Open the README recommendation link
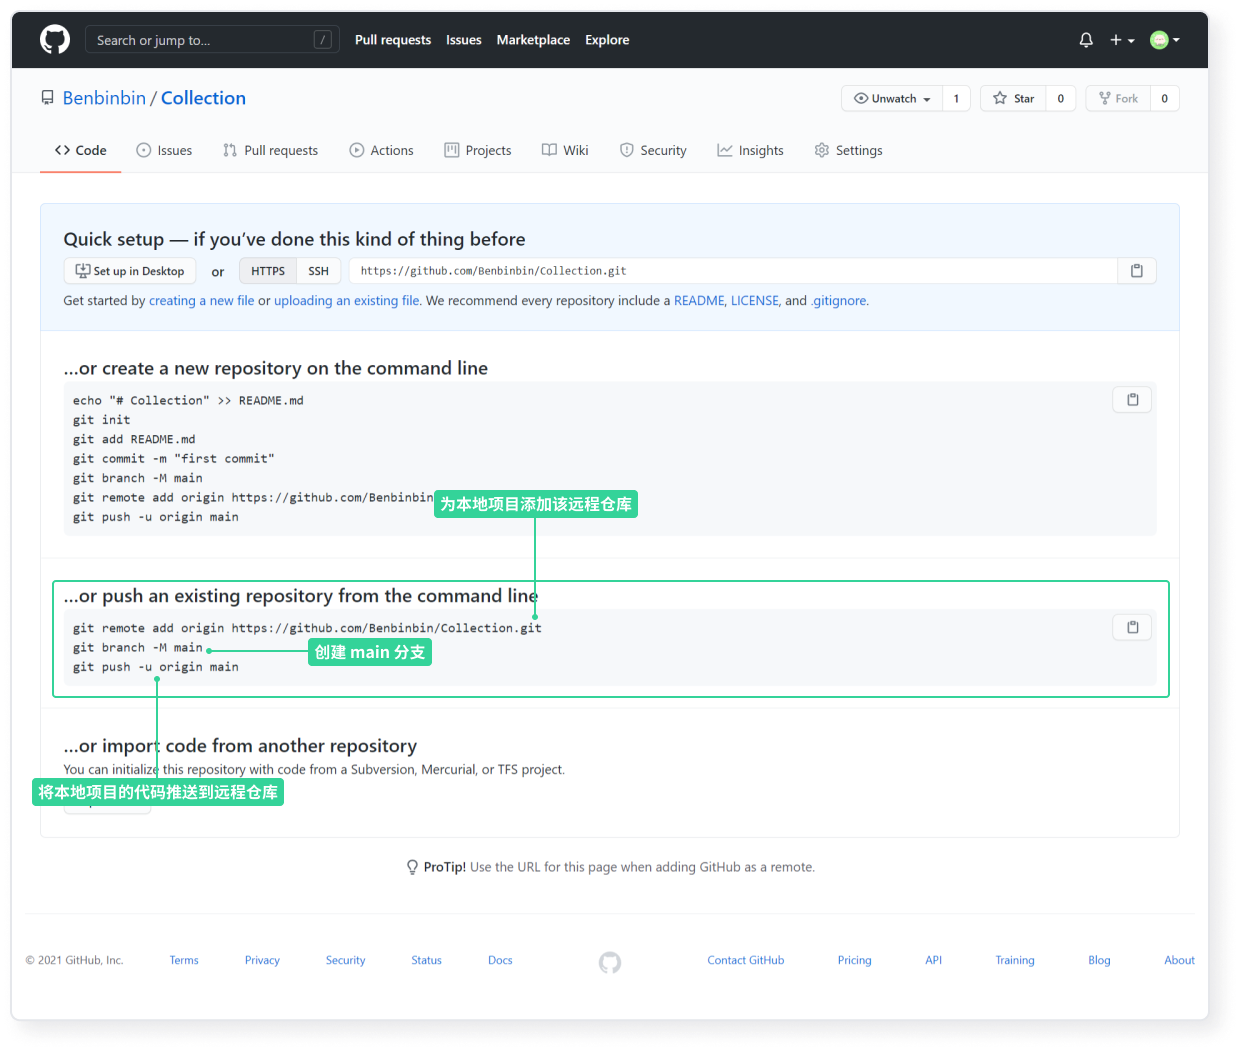 point(699,301)
